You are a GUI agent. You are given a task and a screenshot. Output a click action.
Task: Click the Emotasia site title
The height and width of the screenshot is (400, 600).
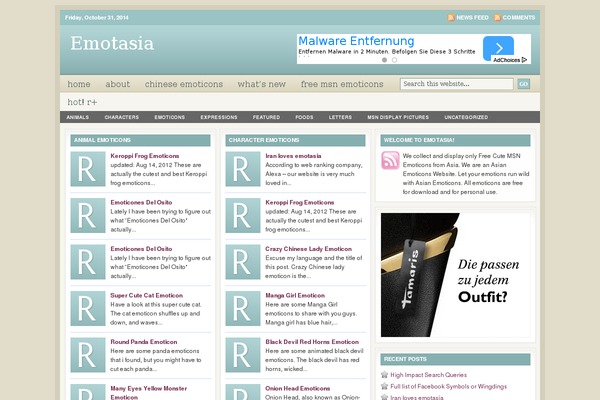(112, 43)
